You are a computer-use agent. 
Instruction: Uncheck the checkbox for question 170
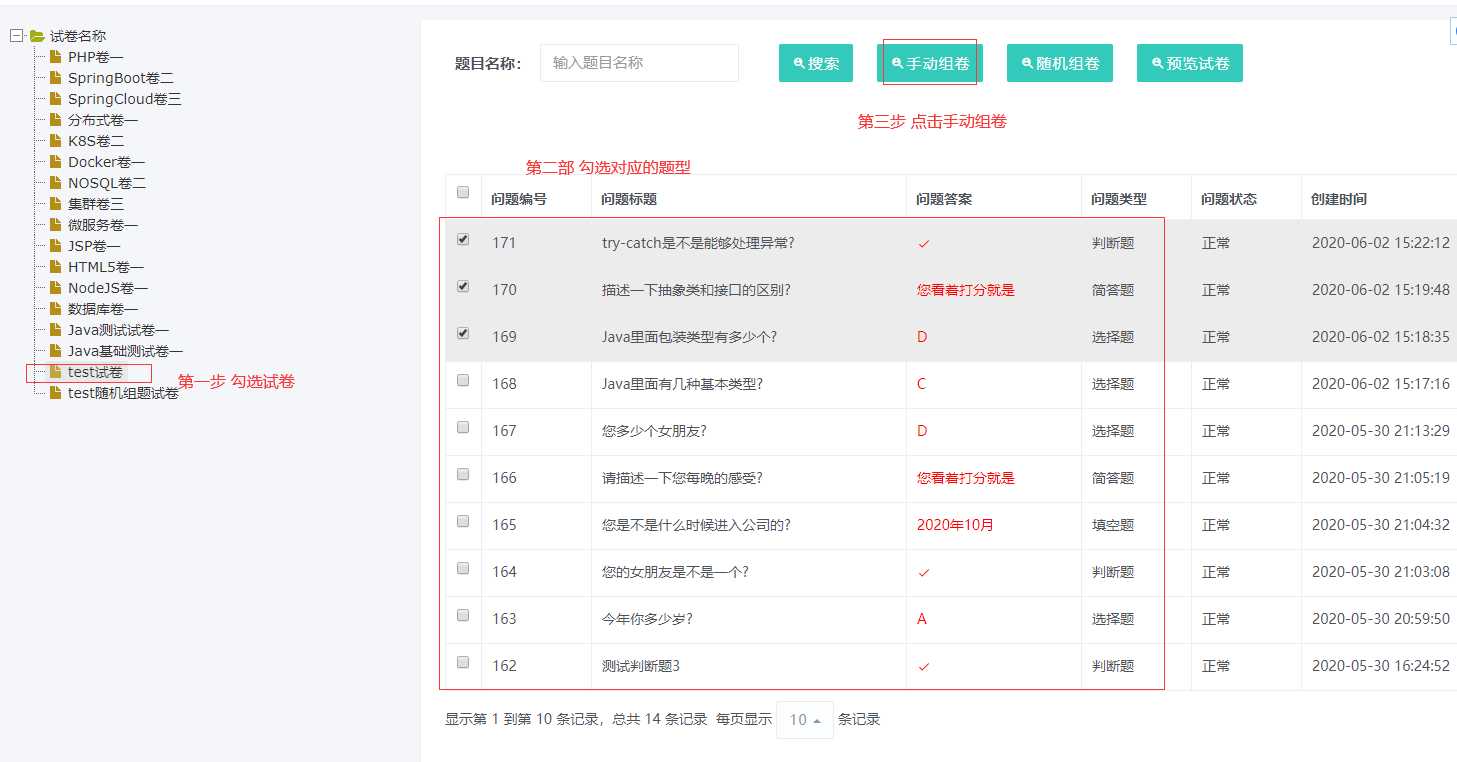(463, 286)
